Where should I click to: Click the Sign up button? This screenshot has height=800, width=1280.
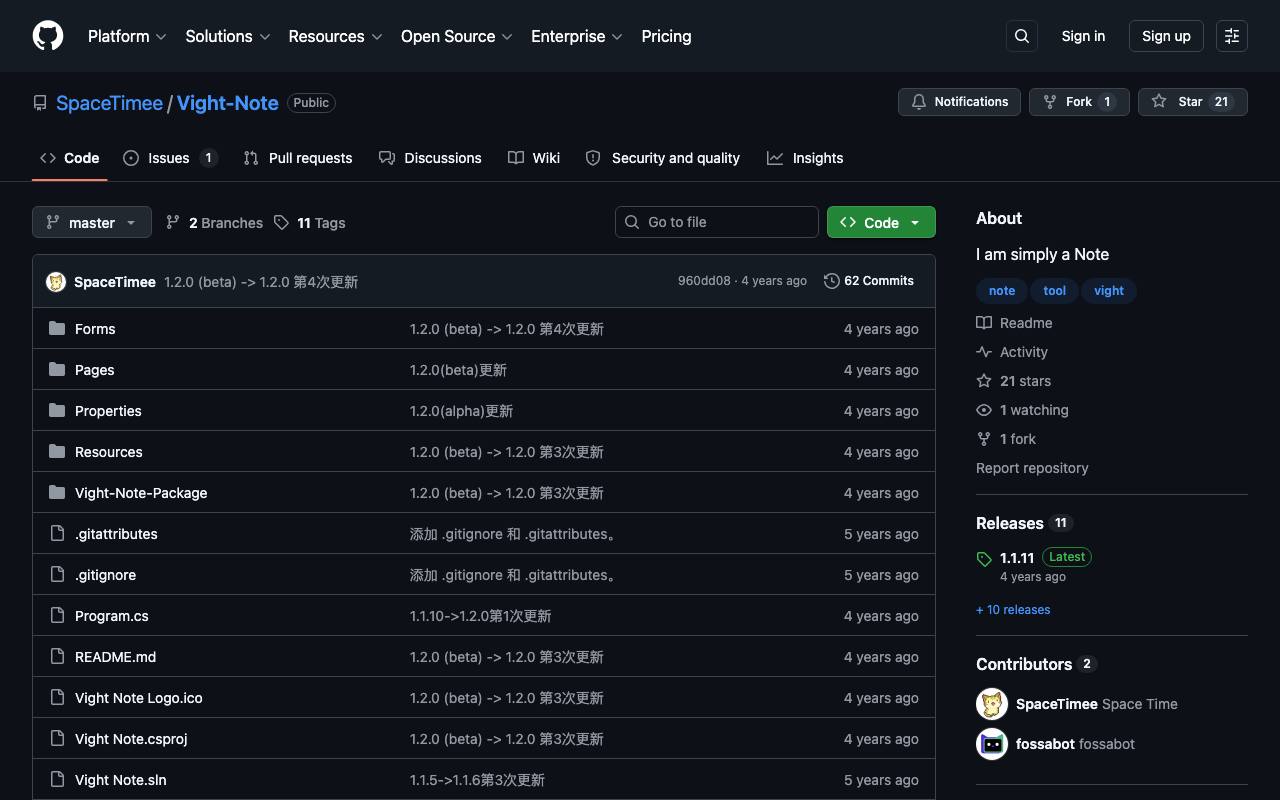point(1166,36)
